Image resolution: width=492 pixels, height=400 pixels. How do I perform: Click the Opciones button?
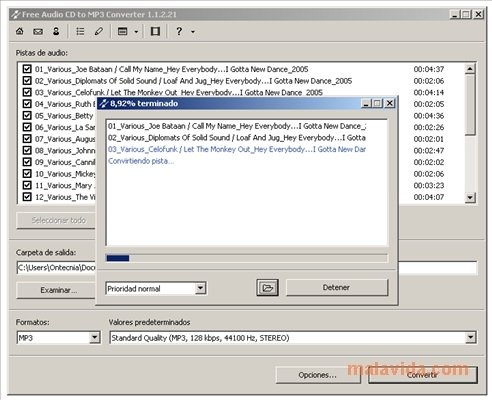tap(318, 375)
